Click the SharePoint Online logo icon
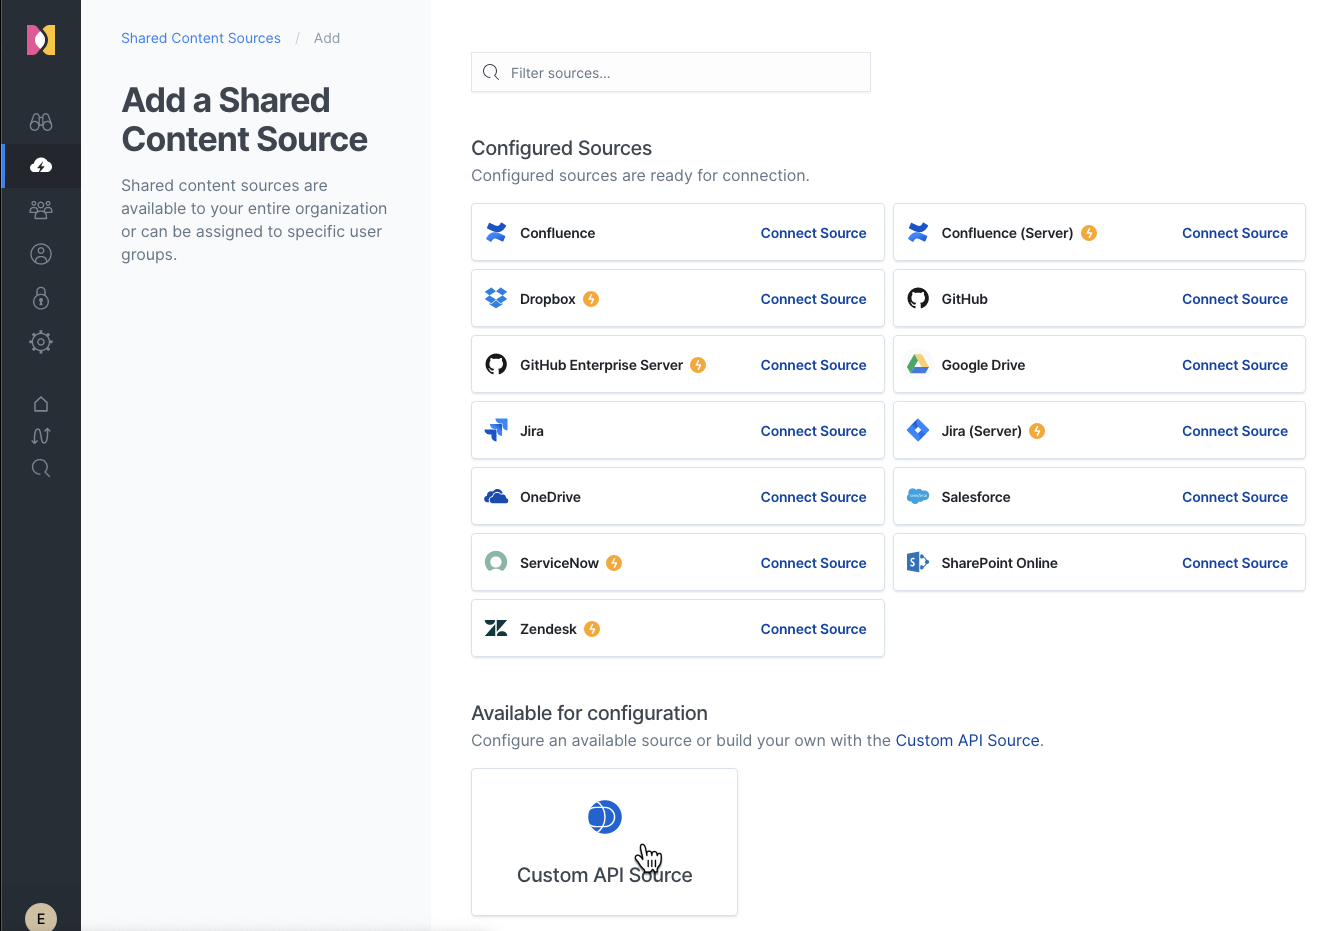1337x931 pixels. click(918, 562)
